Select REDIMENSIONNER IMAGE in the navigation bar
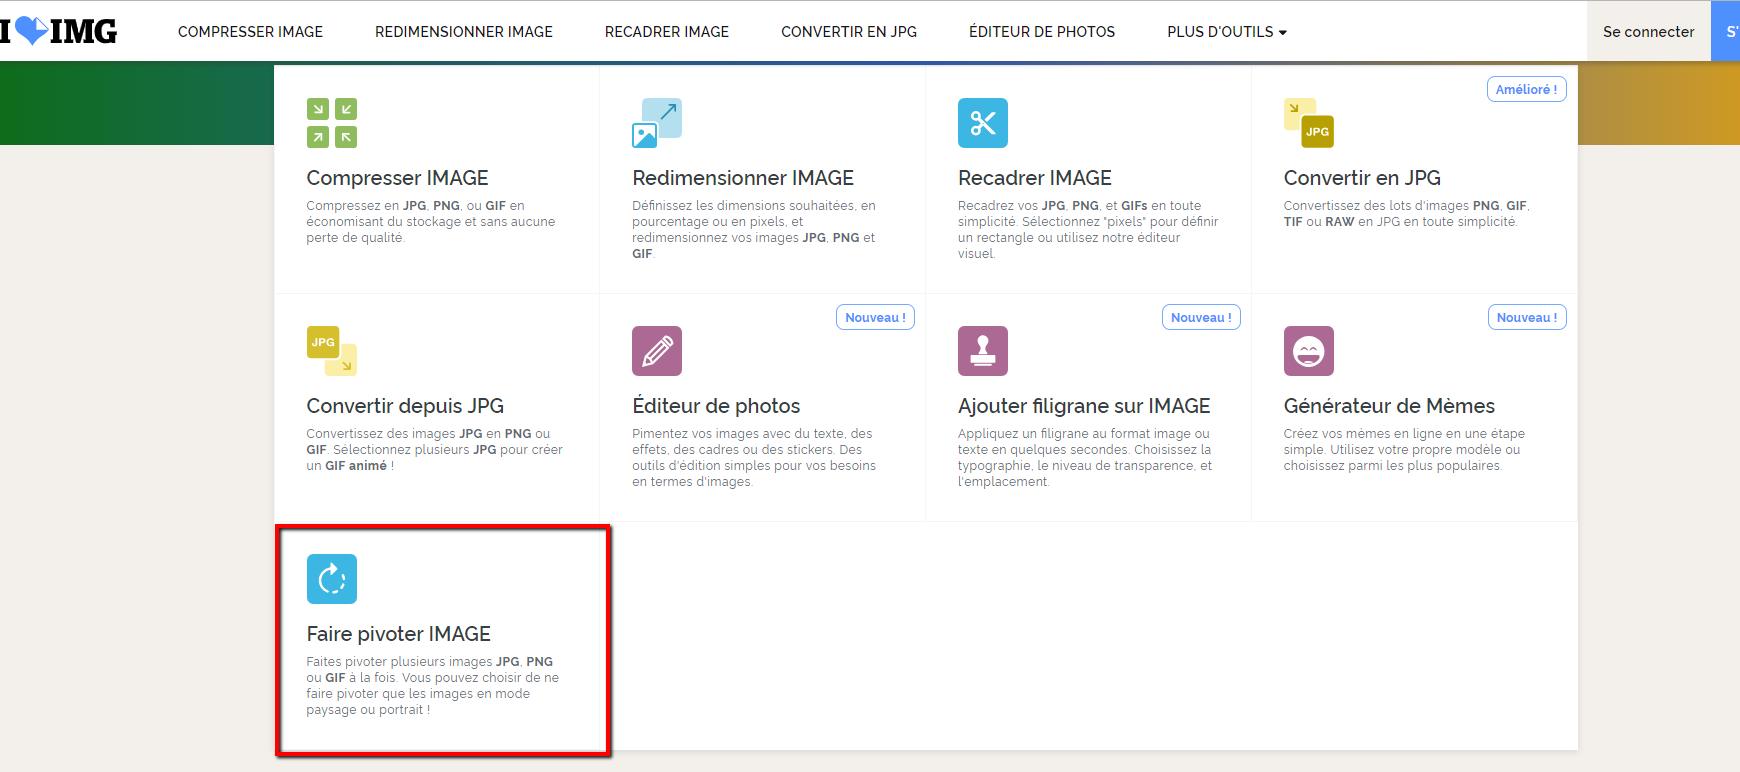The image size is (1740, 772). point(464,32)
